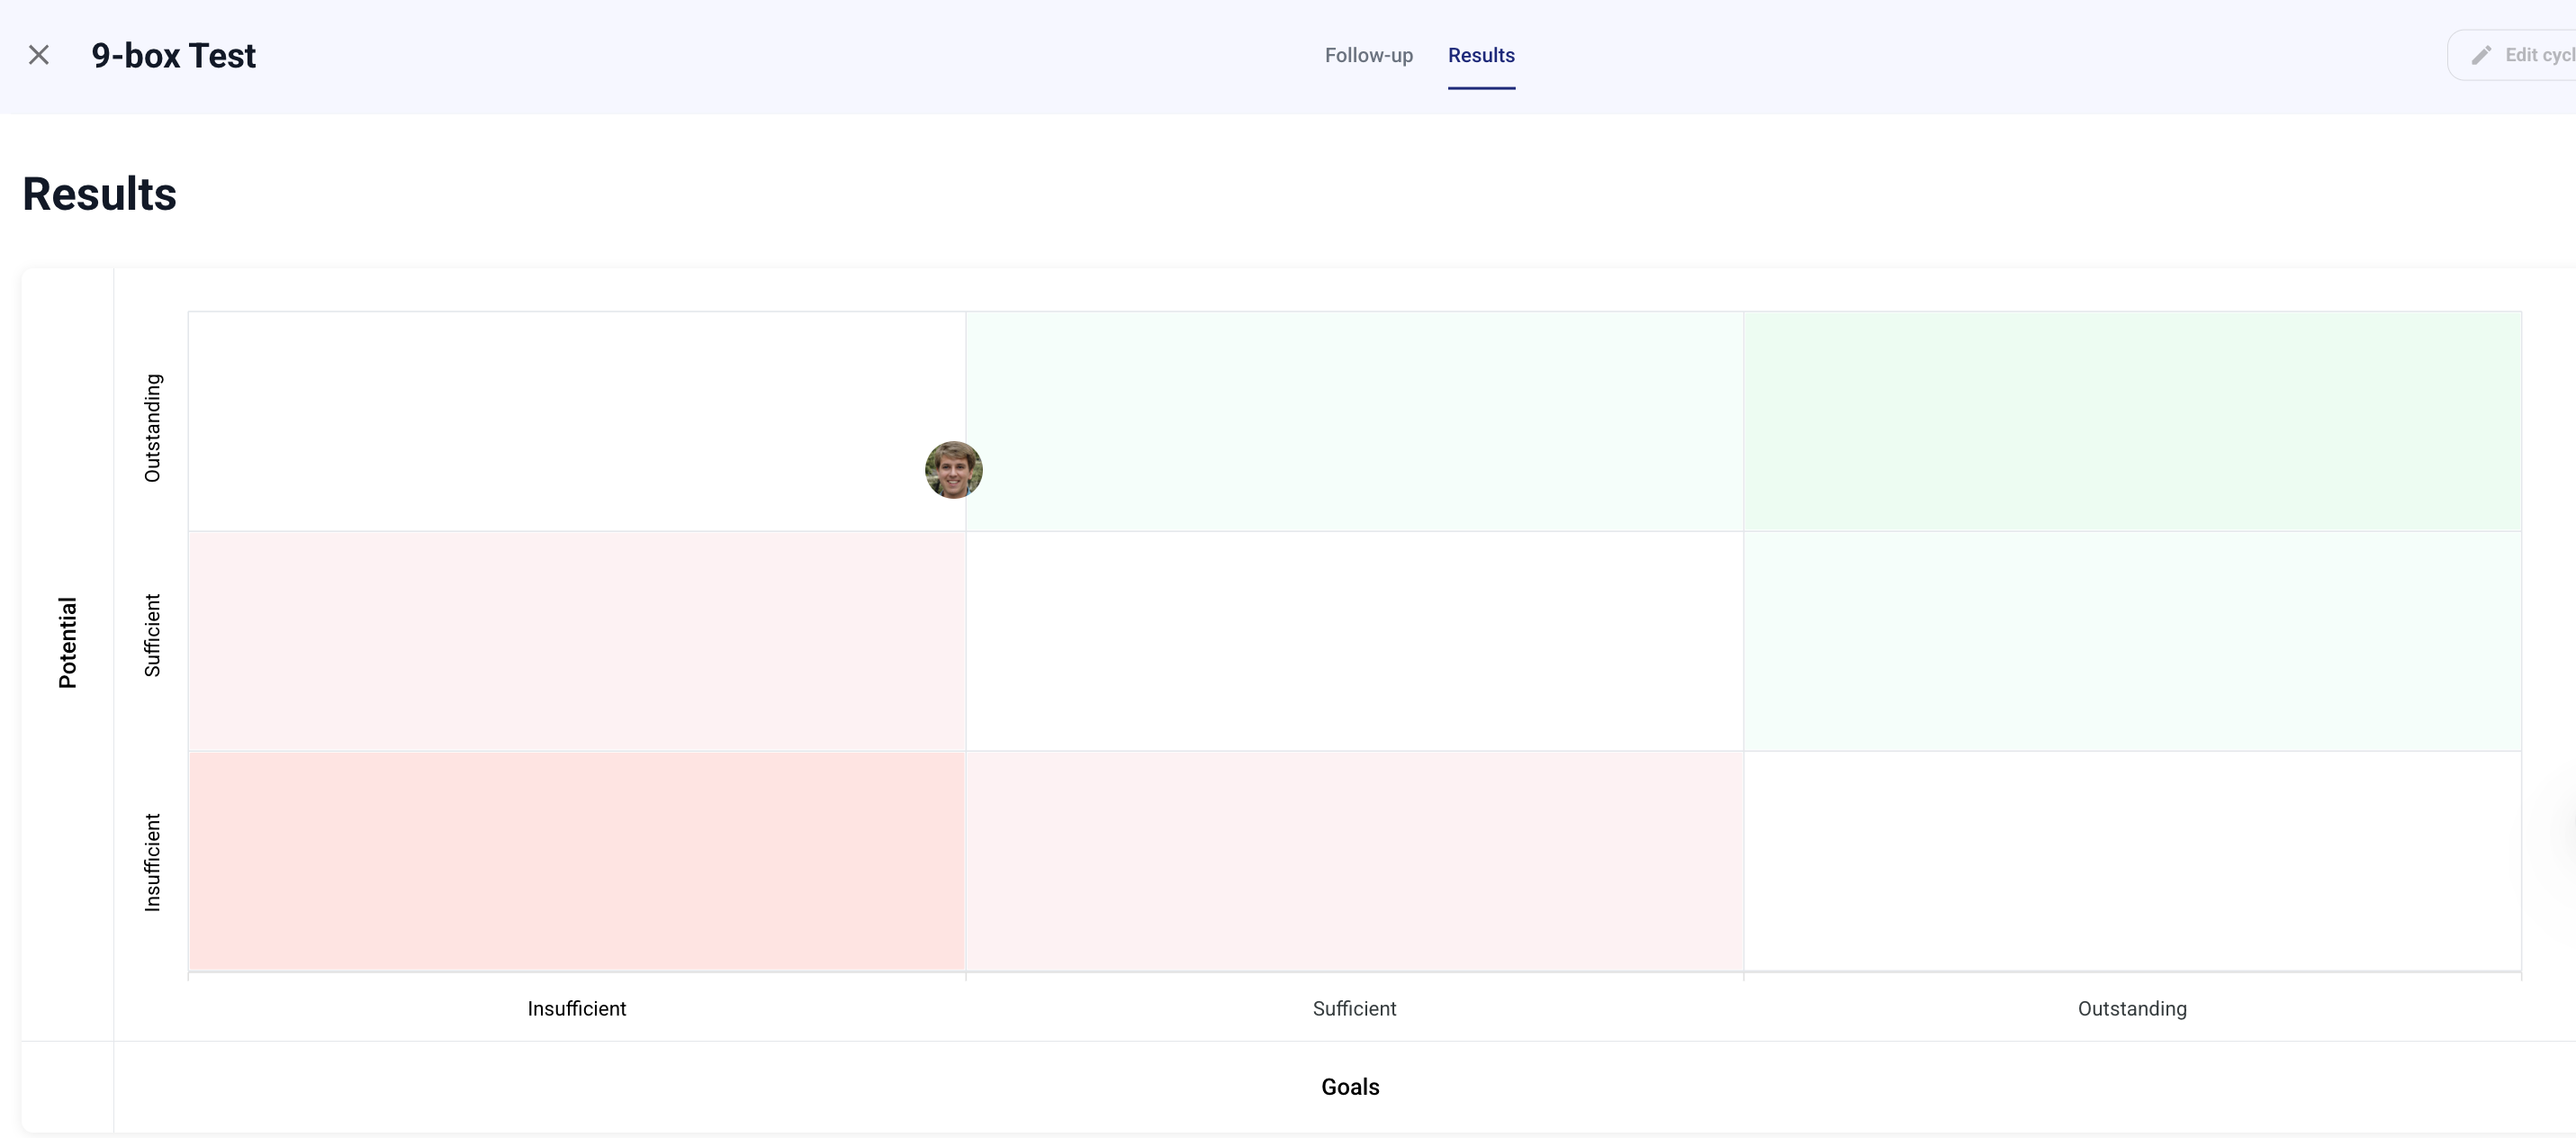Click the Potential axis title
The image size is (2576, 1138).
tap(67, 642)
